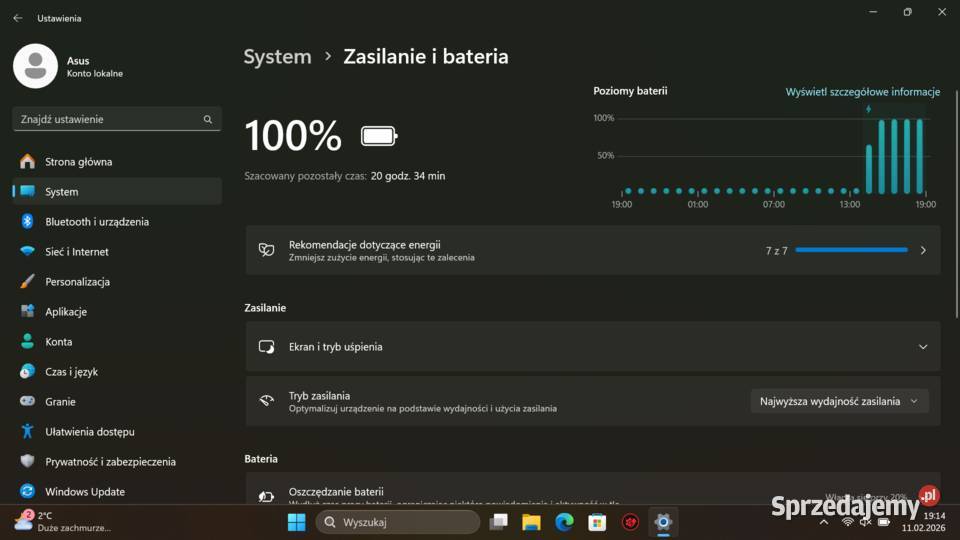
Task: Click the Tryb zasilania gauge icon
Action: (266, 401)
